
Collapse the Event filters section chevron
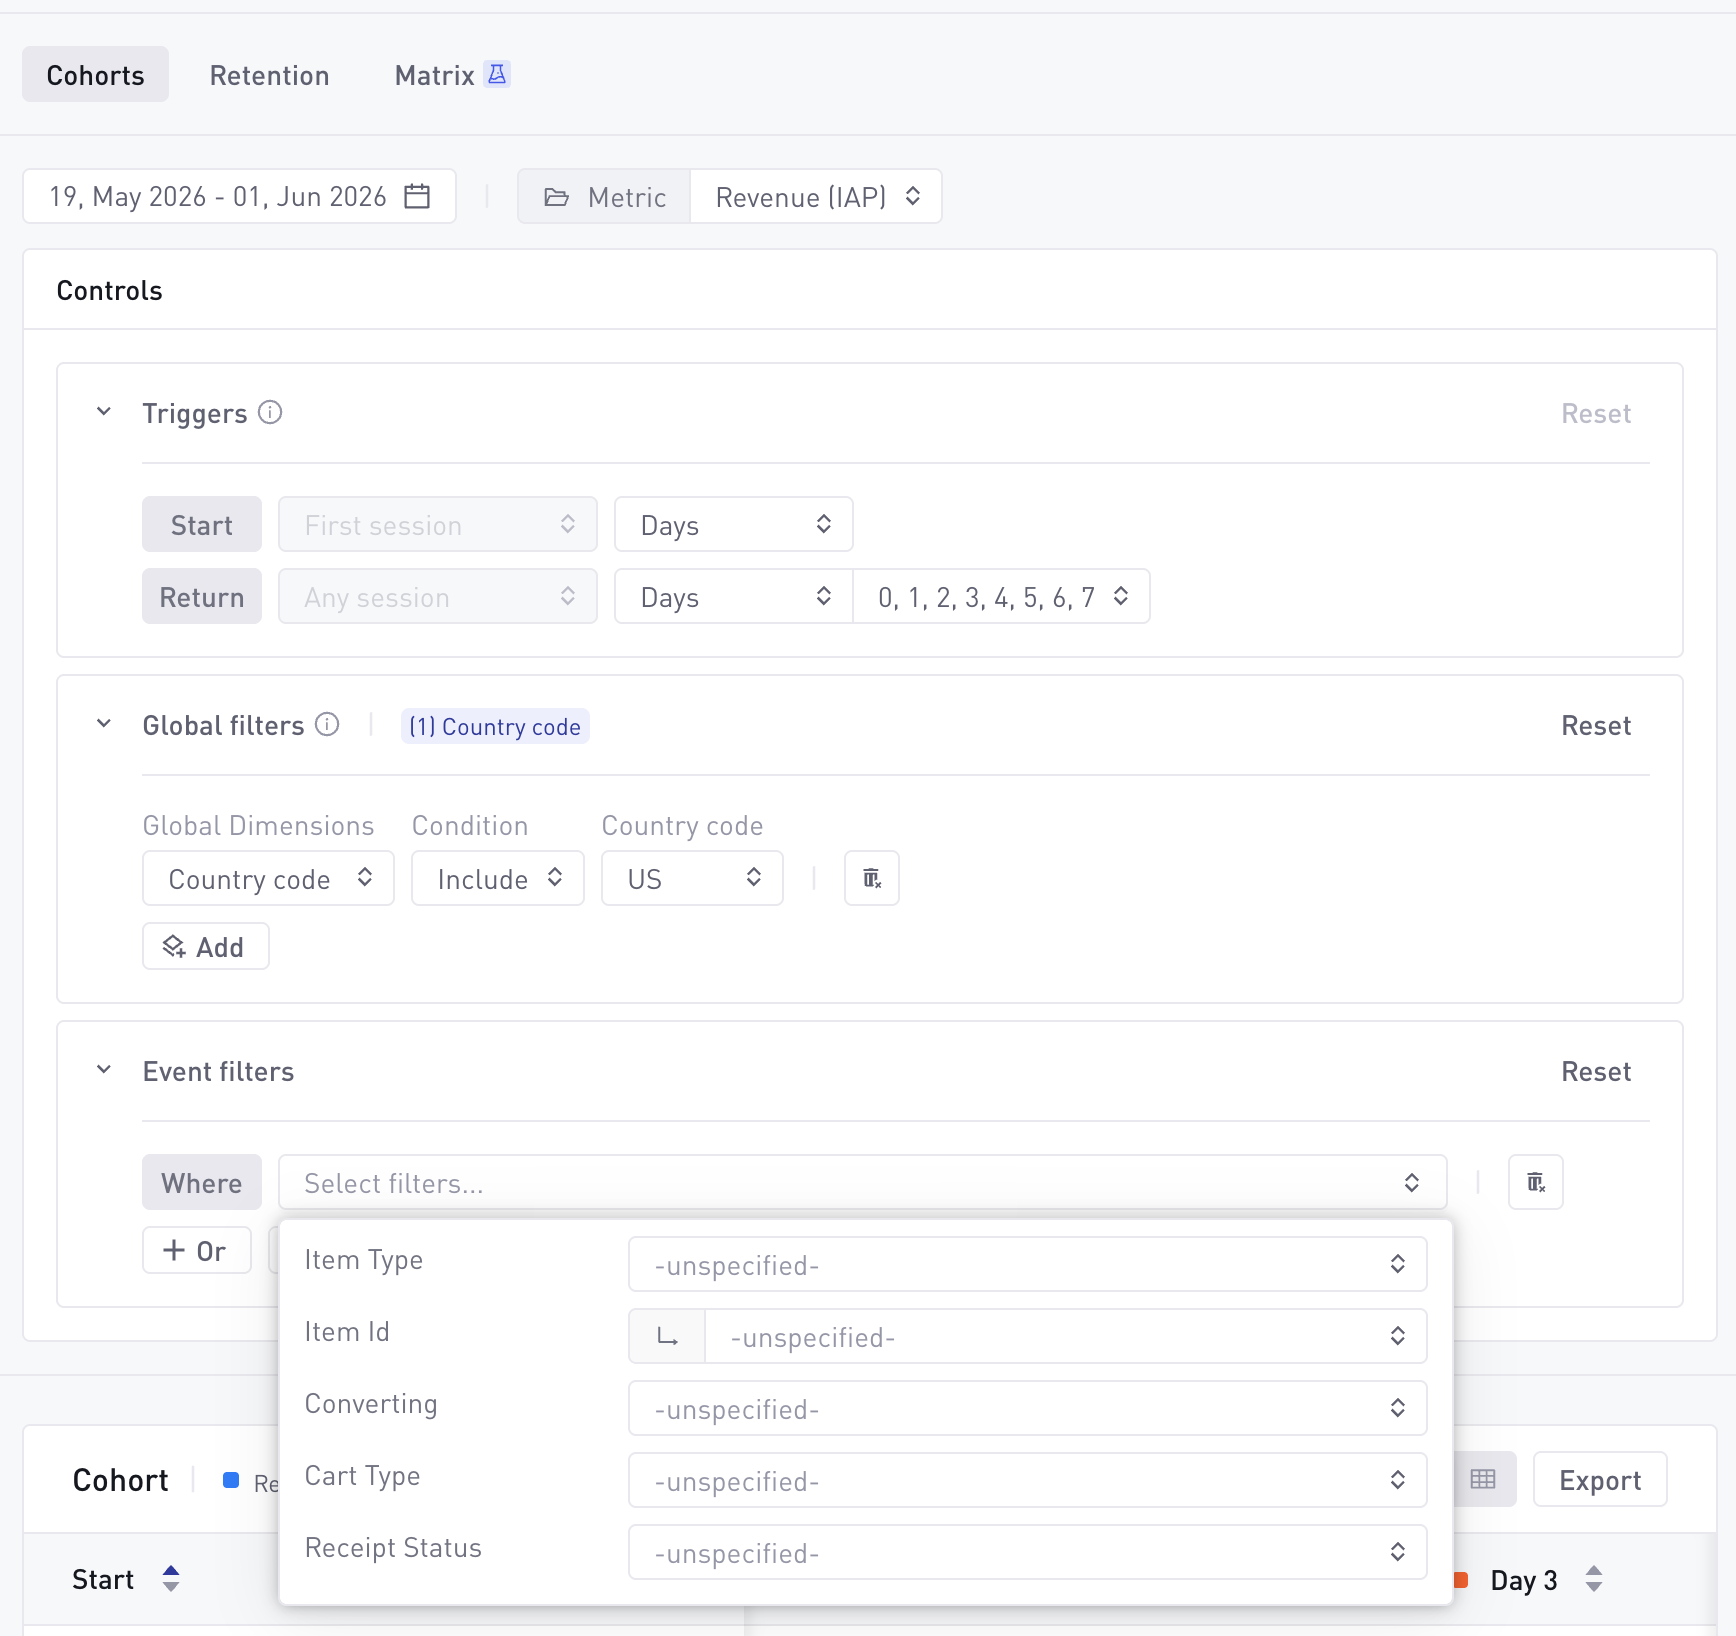pyautogui.click(x=104, y=1070)
